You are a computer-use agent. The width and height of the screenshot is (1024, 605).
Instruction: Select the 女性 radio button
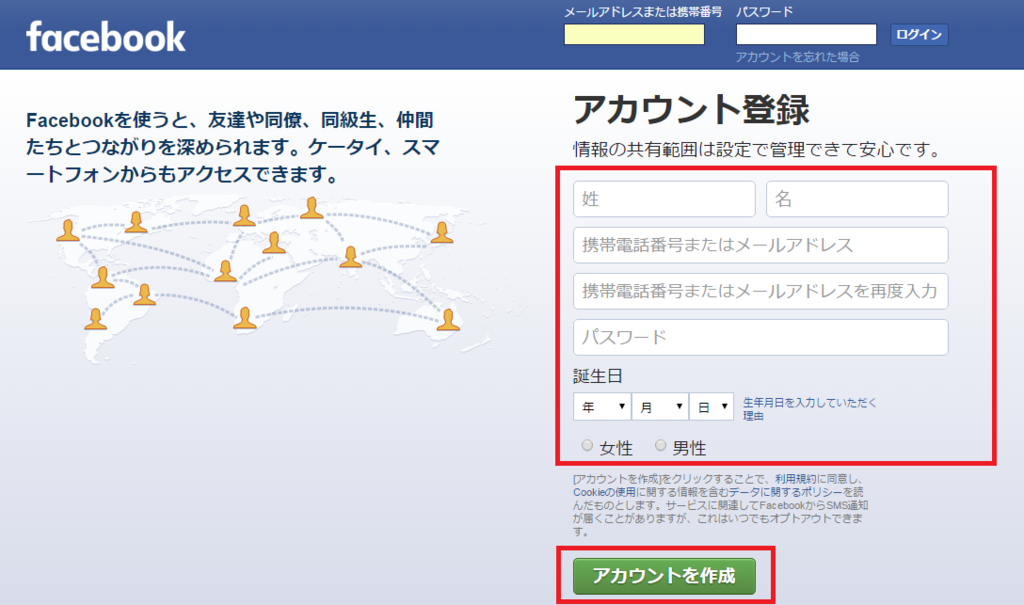point(587,446)
